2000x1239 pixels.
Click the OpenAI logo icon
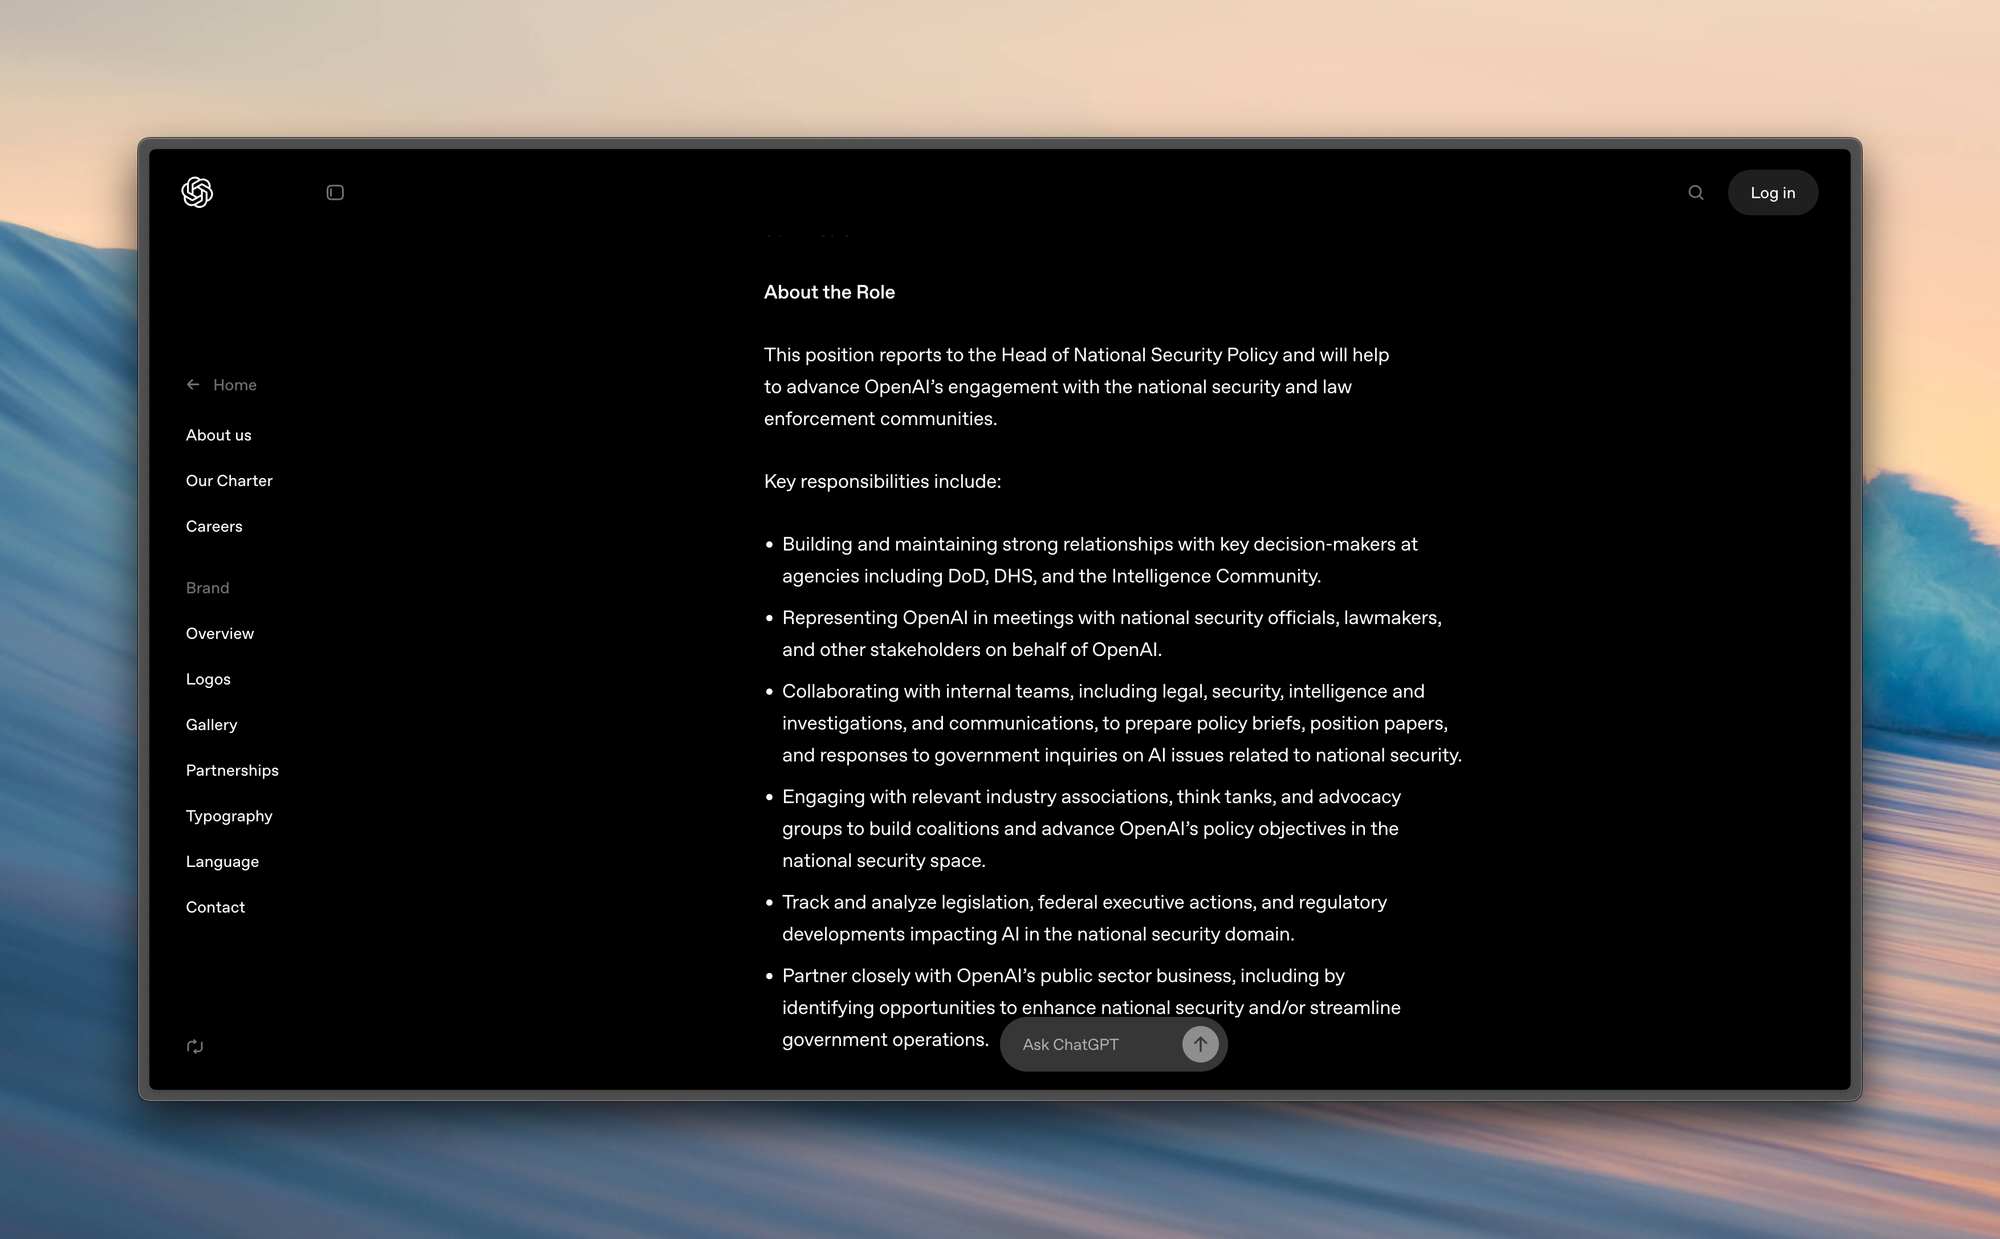[x=197, y=192]
